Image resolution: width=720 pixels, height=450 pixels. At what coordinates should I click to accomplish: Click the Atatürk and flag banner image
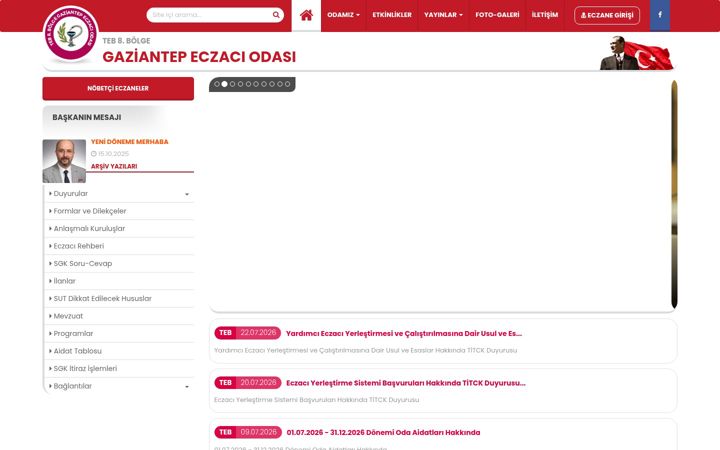click(x=636, y=53)
